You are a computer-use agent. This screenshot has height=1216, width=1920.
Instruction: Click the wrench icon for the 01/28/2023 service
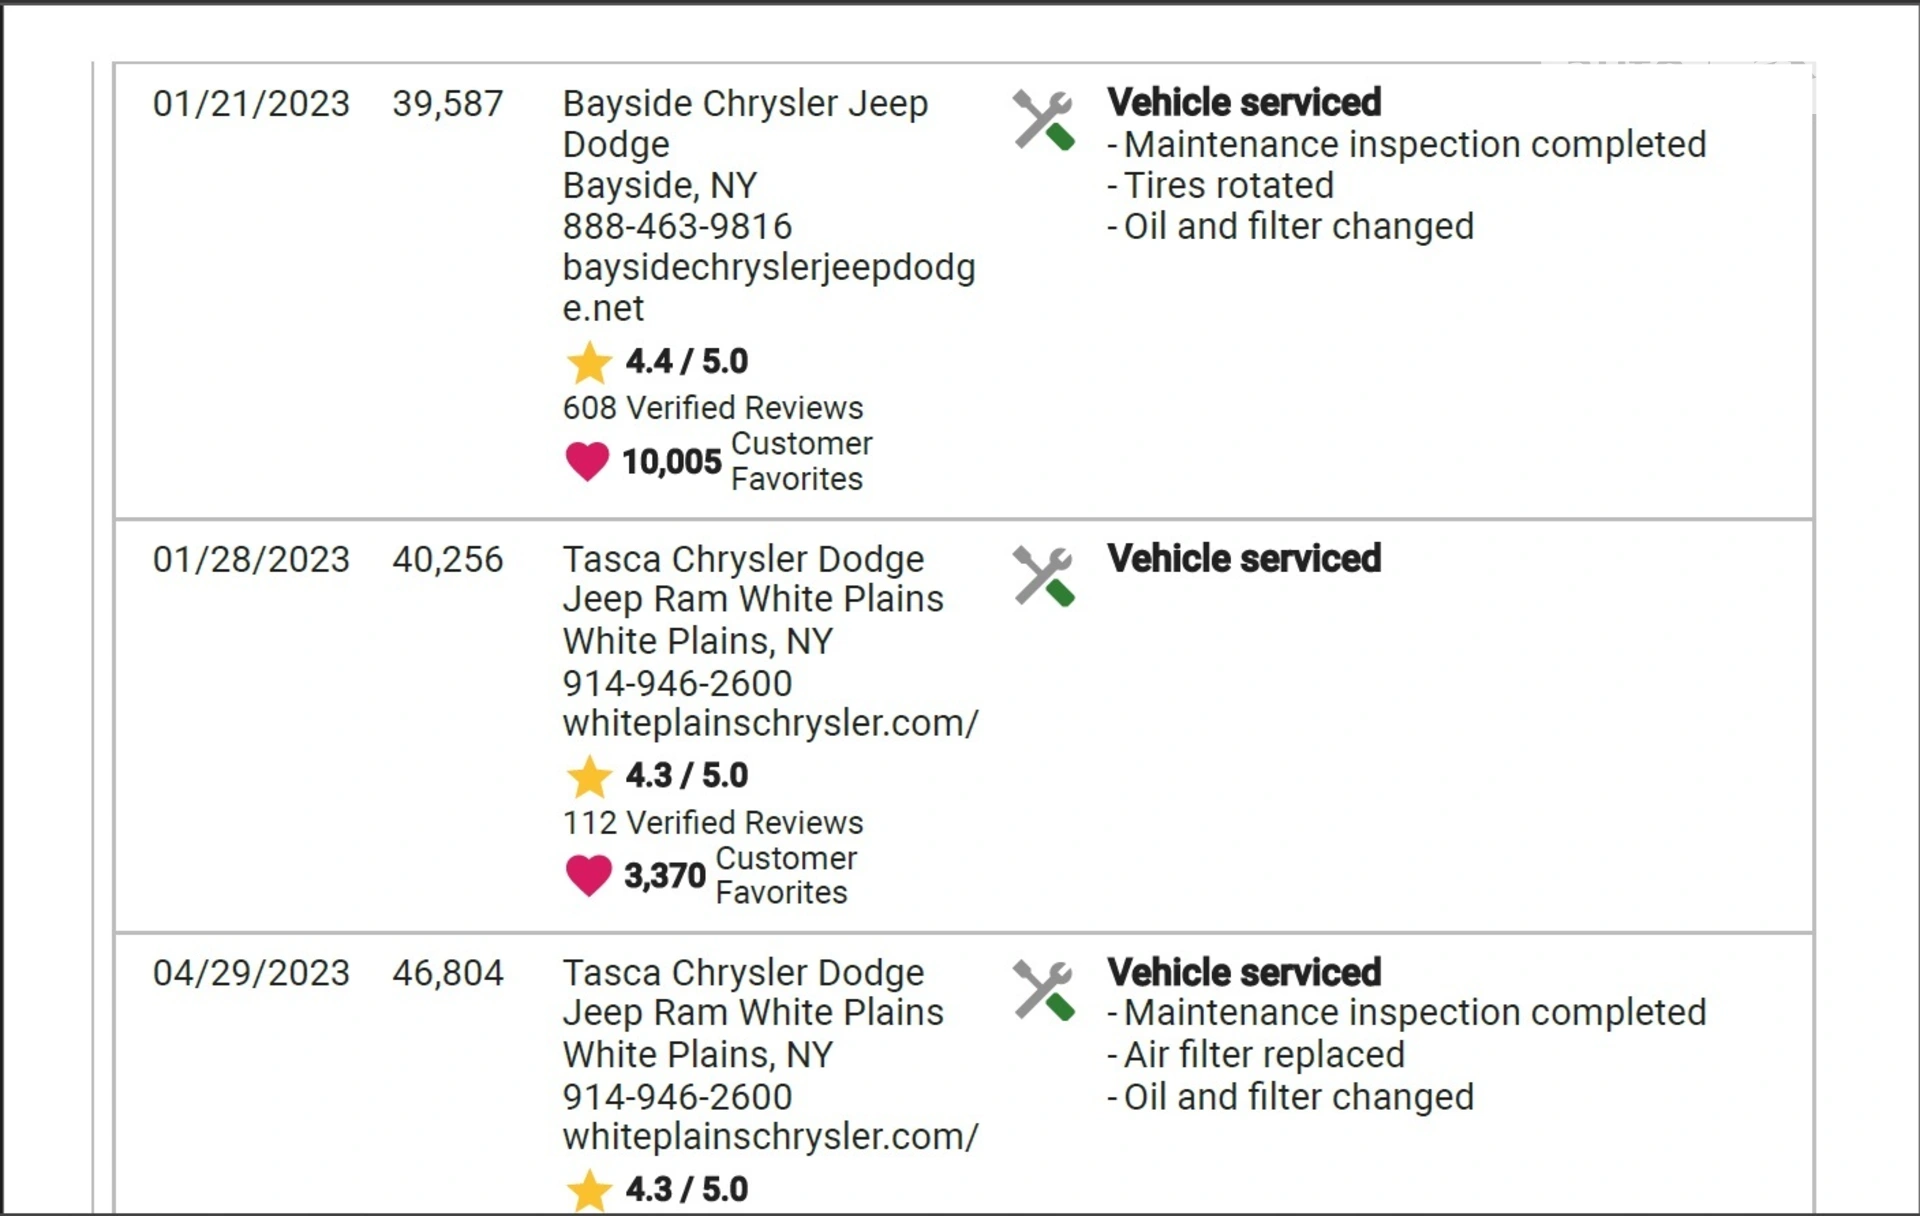(x=1043, y=576)
